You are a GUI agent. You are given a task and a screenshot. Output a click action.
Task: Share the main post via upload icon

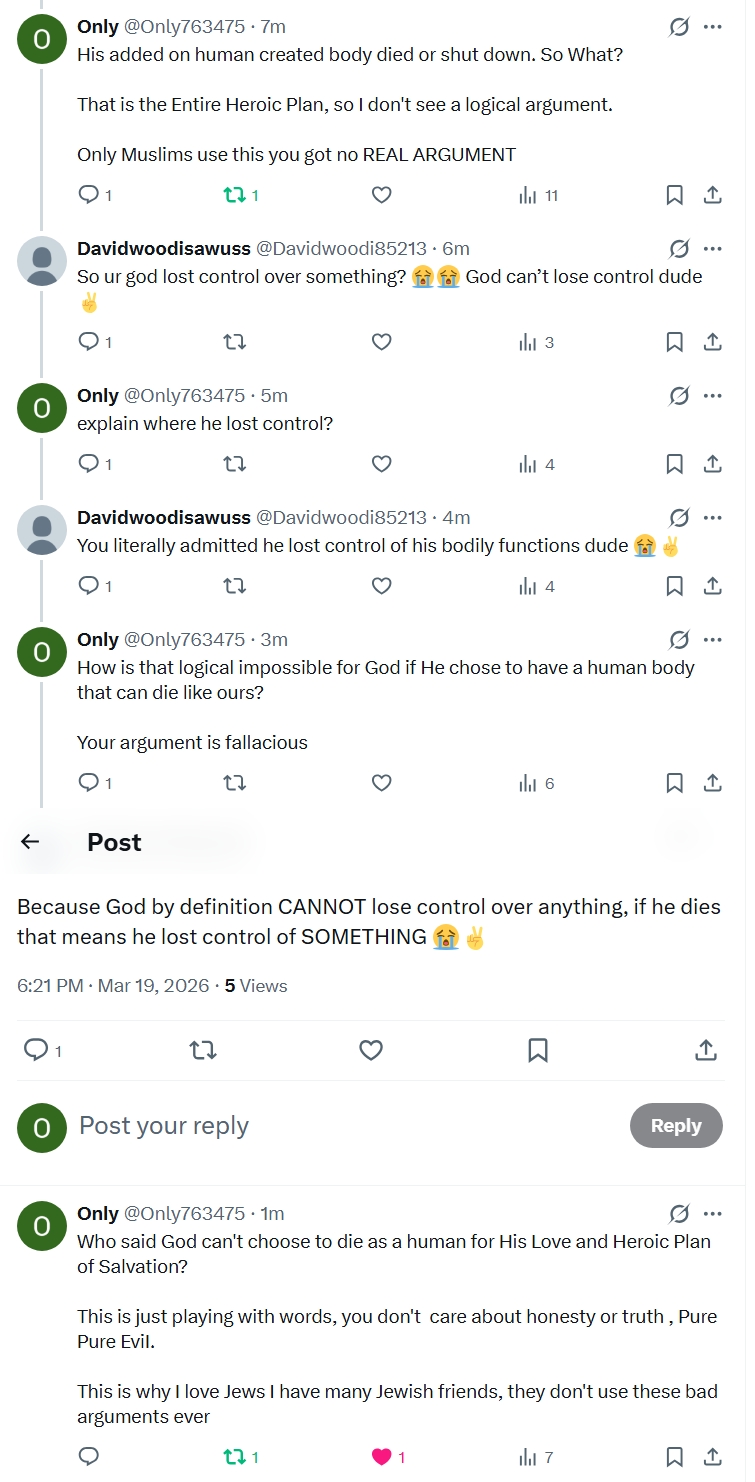point(705,1050)
